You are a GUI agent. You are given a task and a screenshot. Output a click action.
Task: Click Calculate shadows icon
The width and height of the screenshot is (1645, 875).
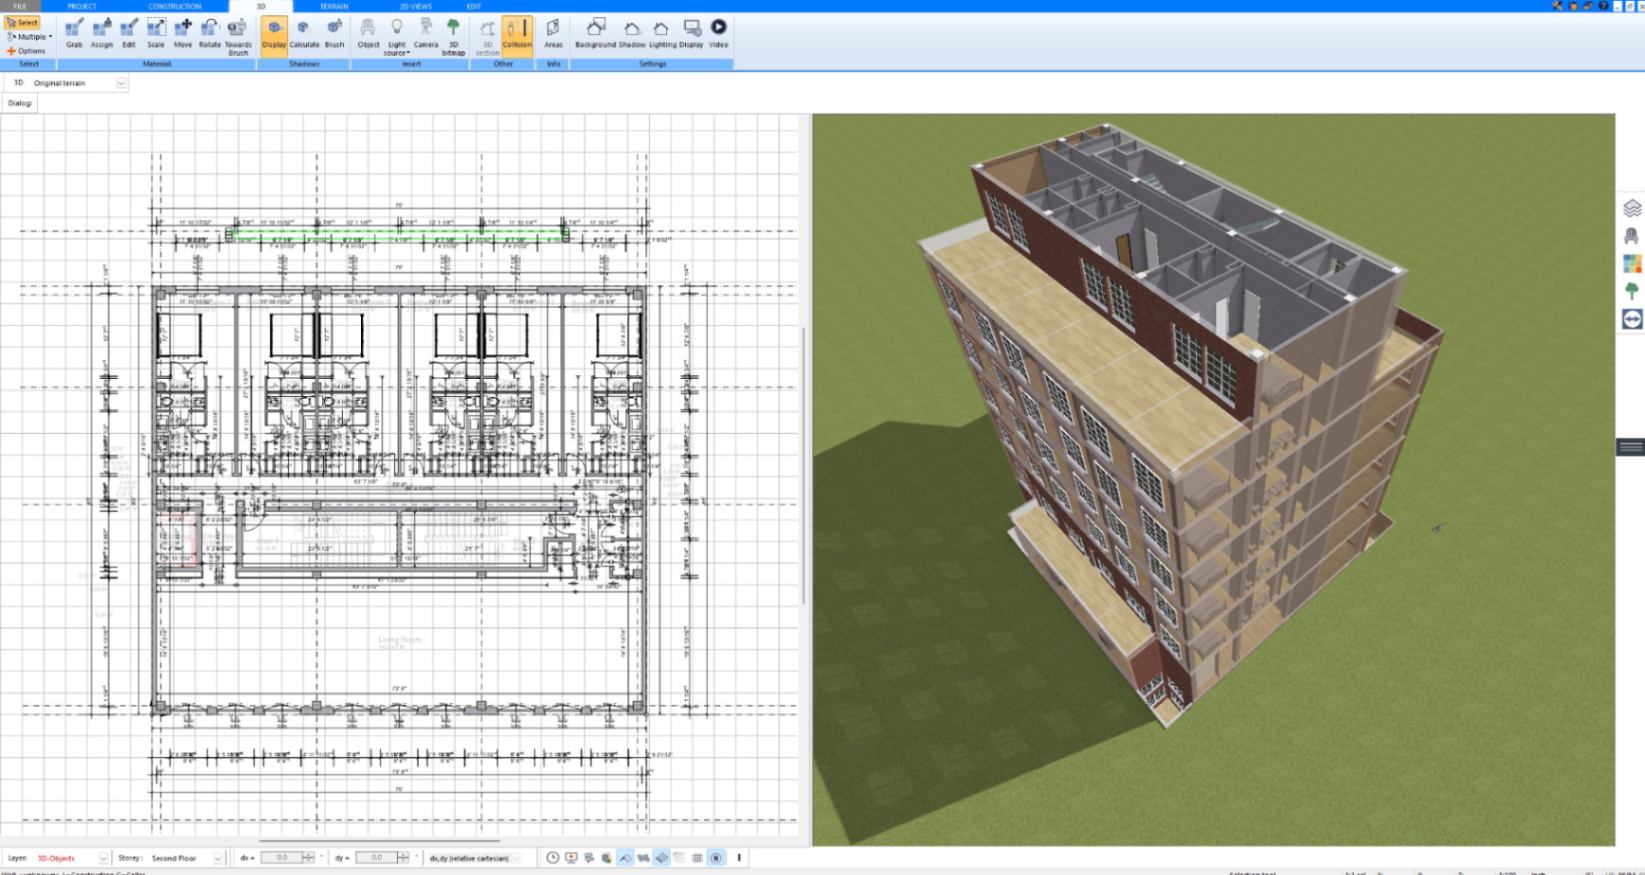pyautogui.click(x=304, y=33)
